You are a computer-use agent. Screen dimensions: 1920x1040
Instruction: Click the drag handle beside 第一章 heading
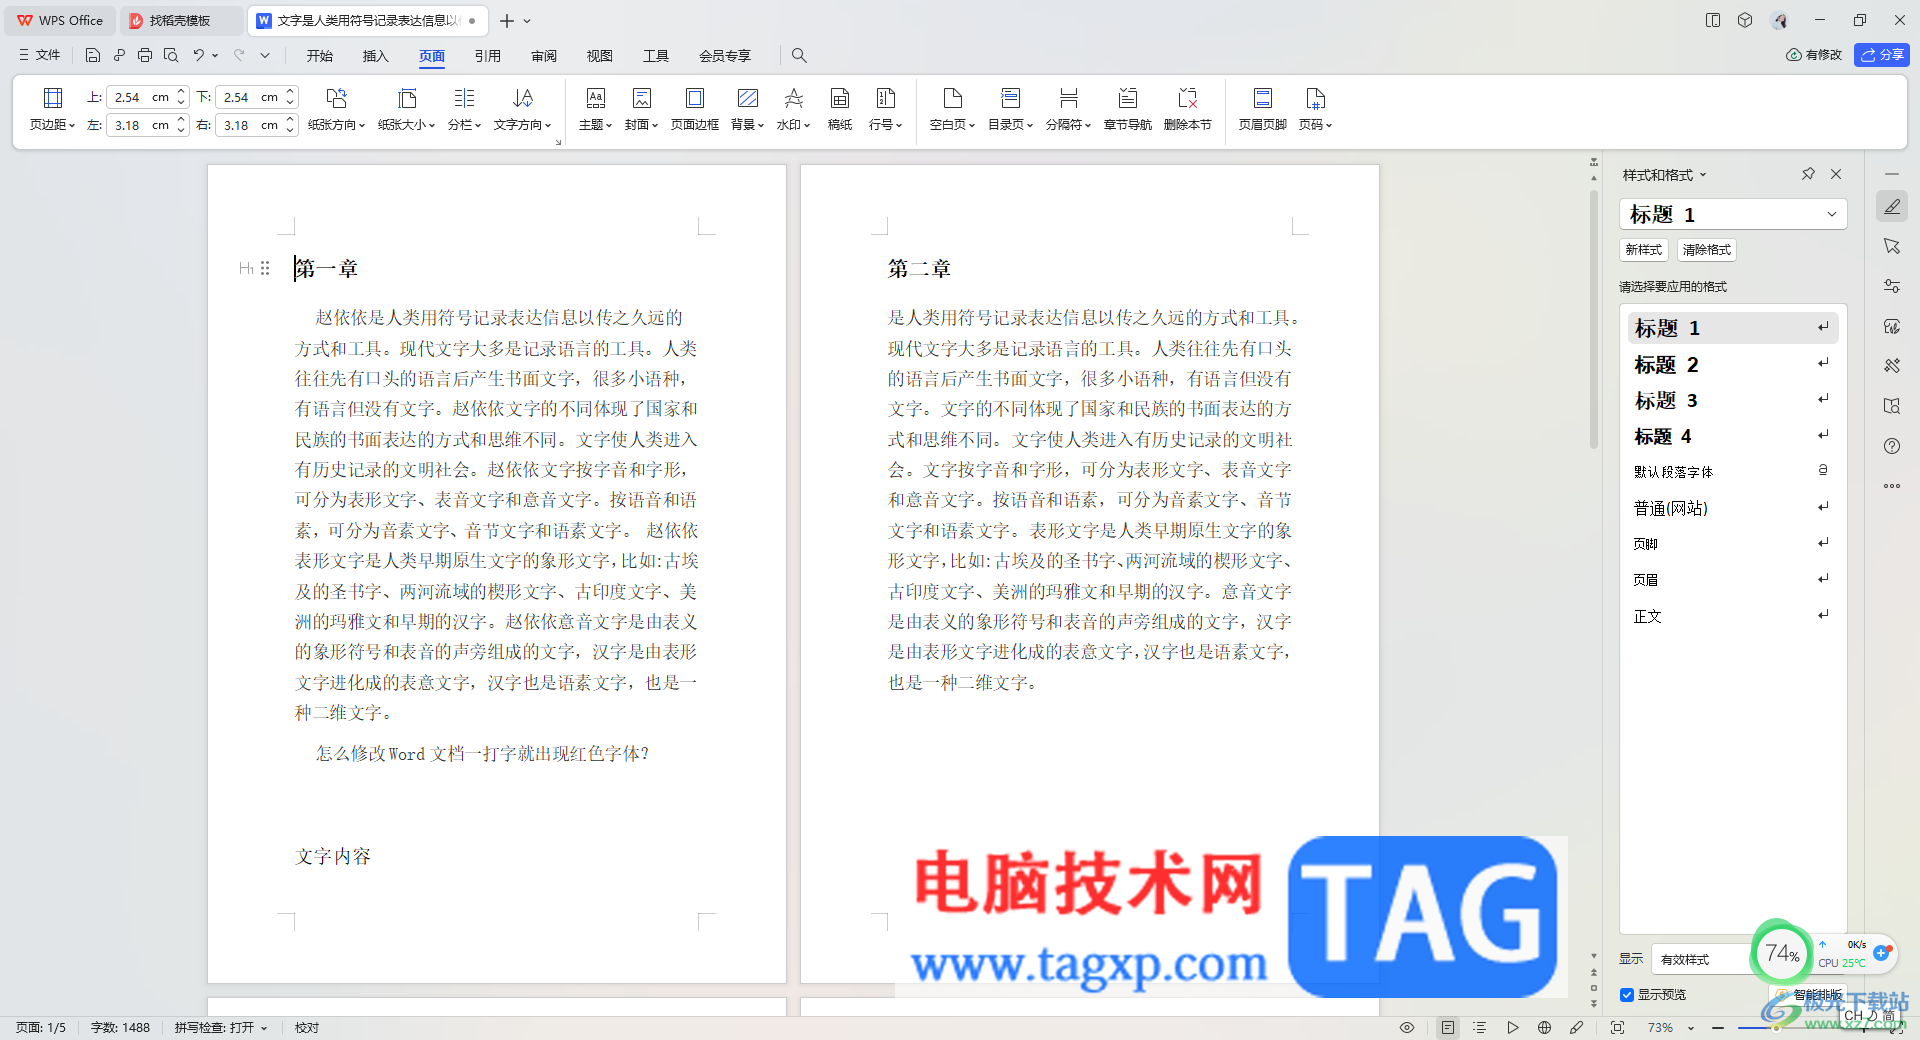coord(265,268)
